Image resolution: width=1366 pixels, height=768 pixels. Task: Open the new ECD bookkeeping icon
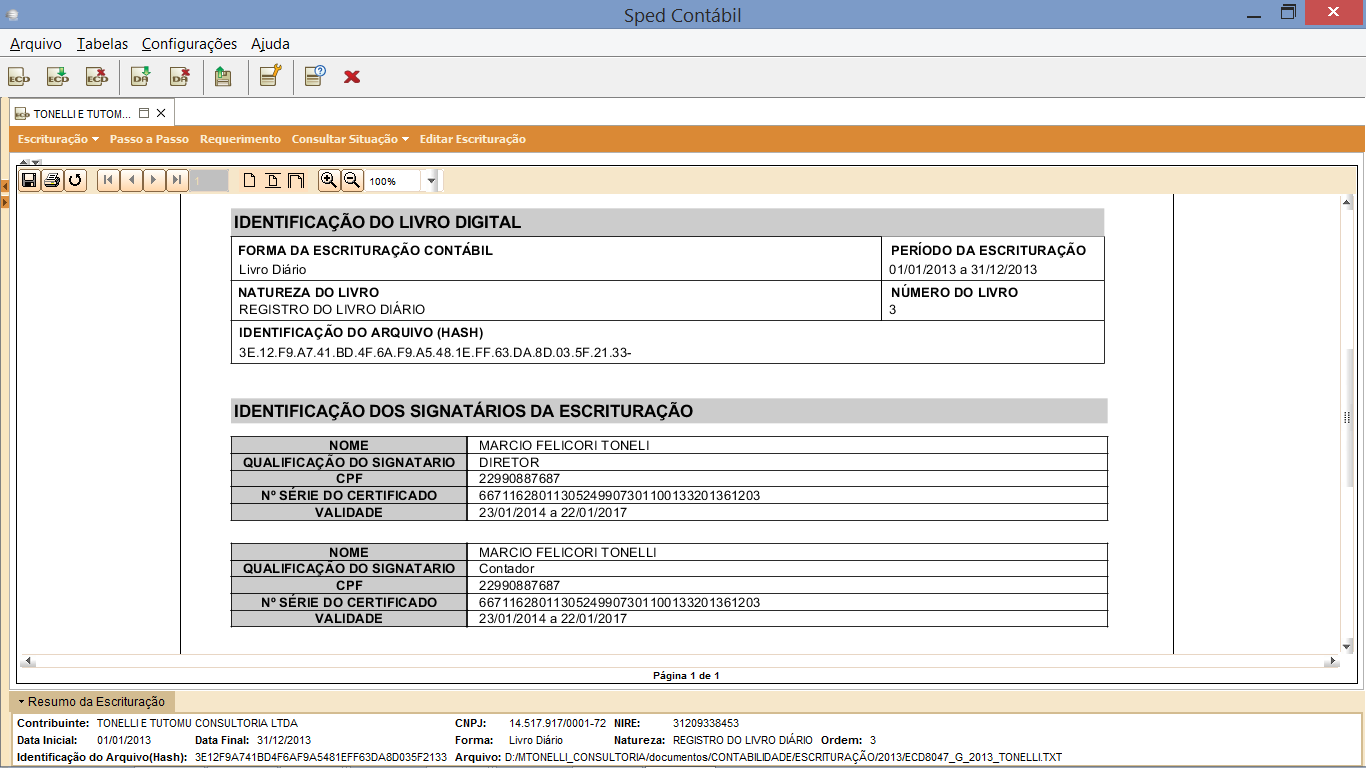click(19, 76)
